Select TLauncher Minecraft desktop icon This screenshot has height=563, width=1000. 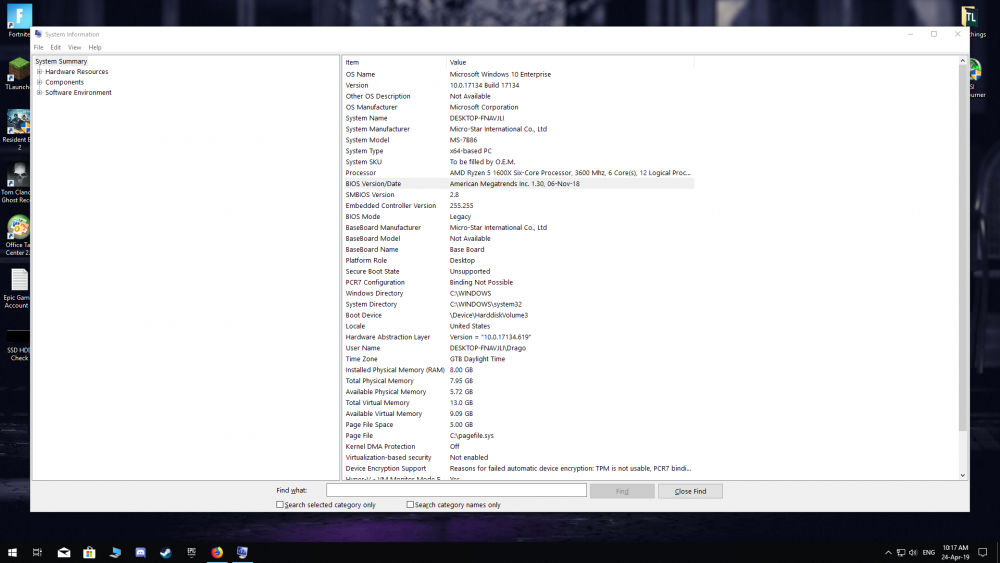tap(18, 73)
